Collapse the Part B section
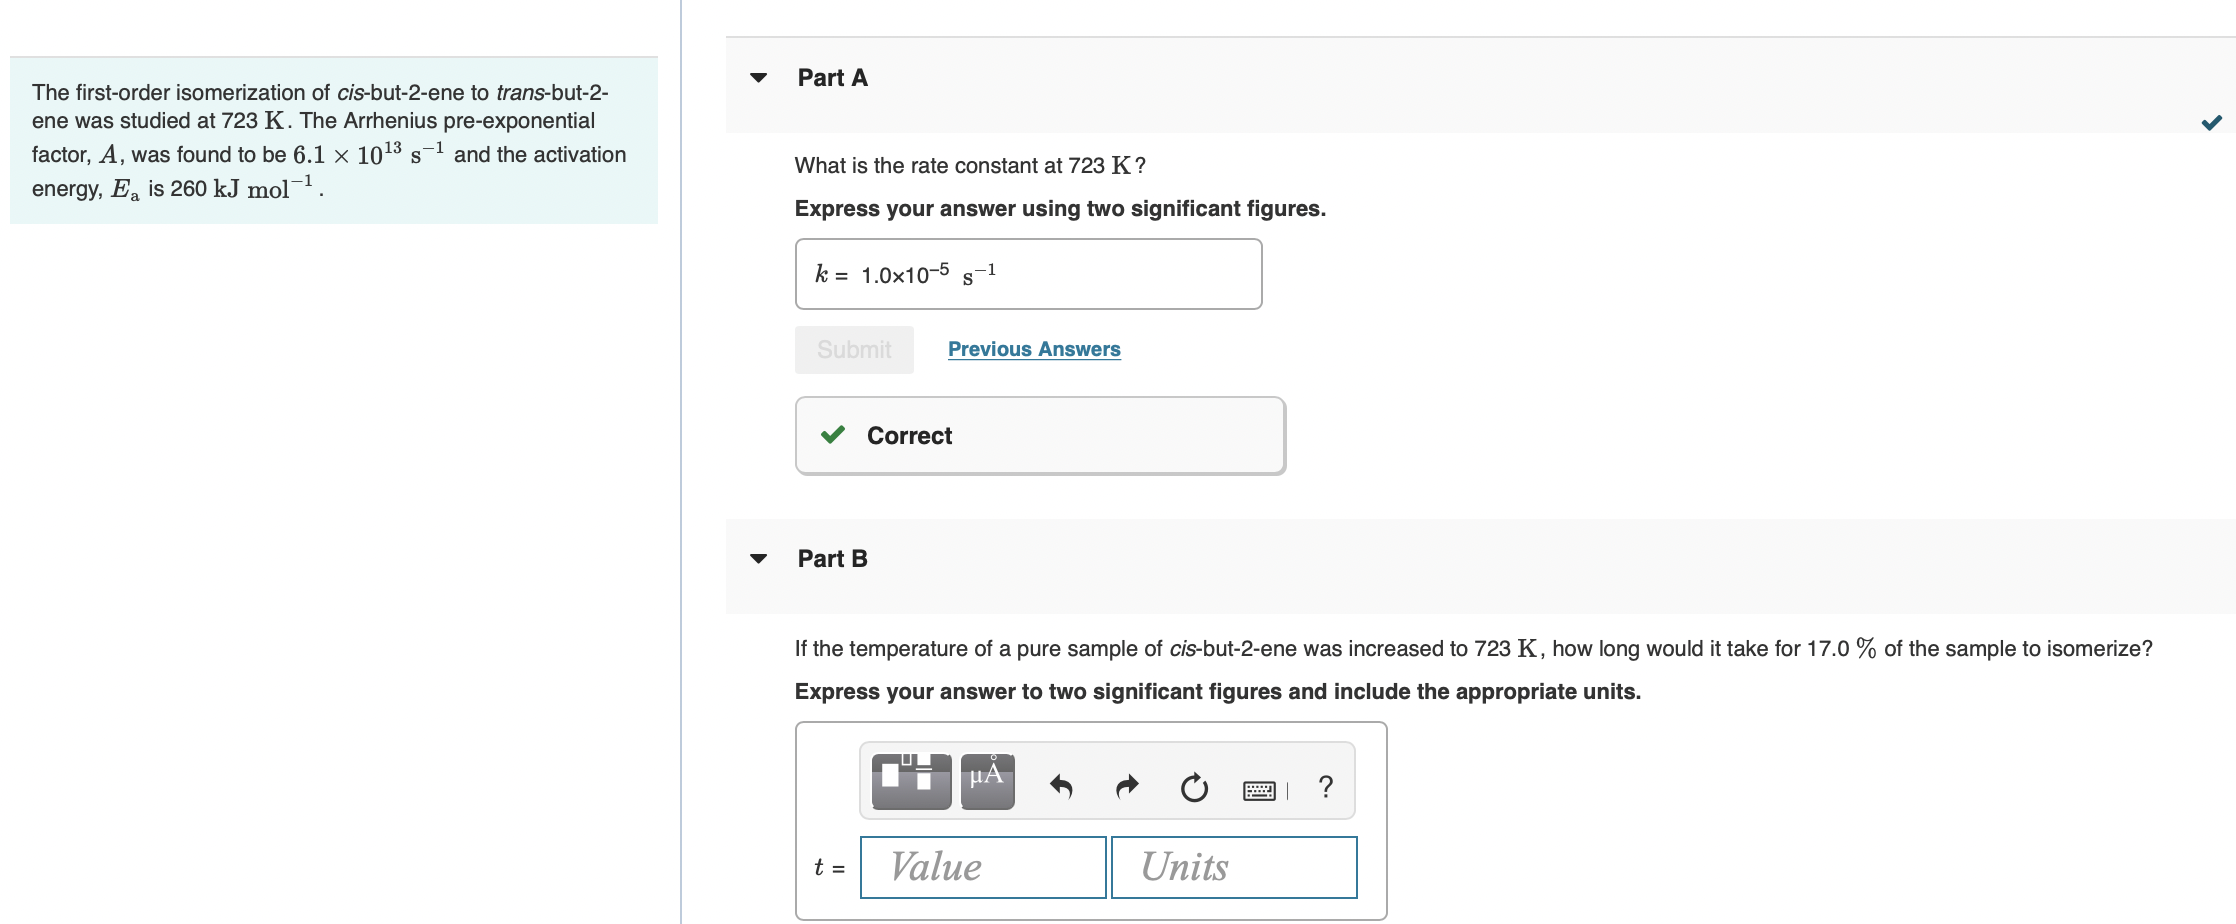 tap(759, 558)
